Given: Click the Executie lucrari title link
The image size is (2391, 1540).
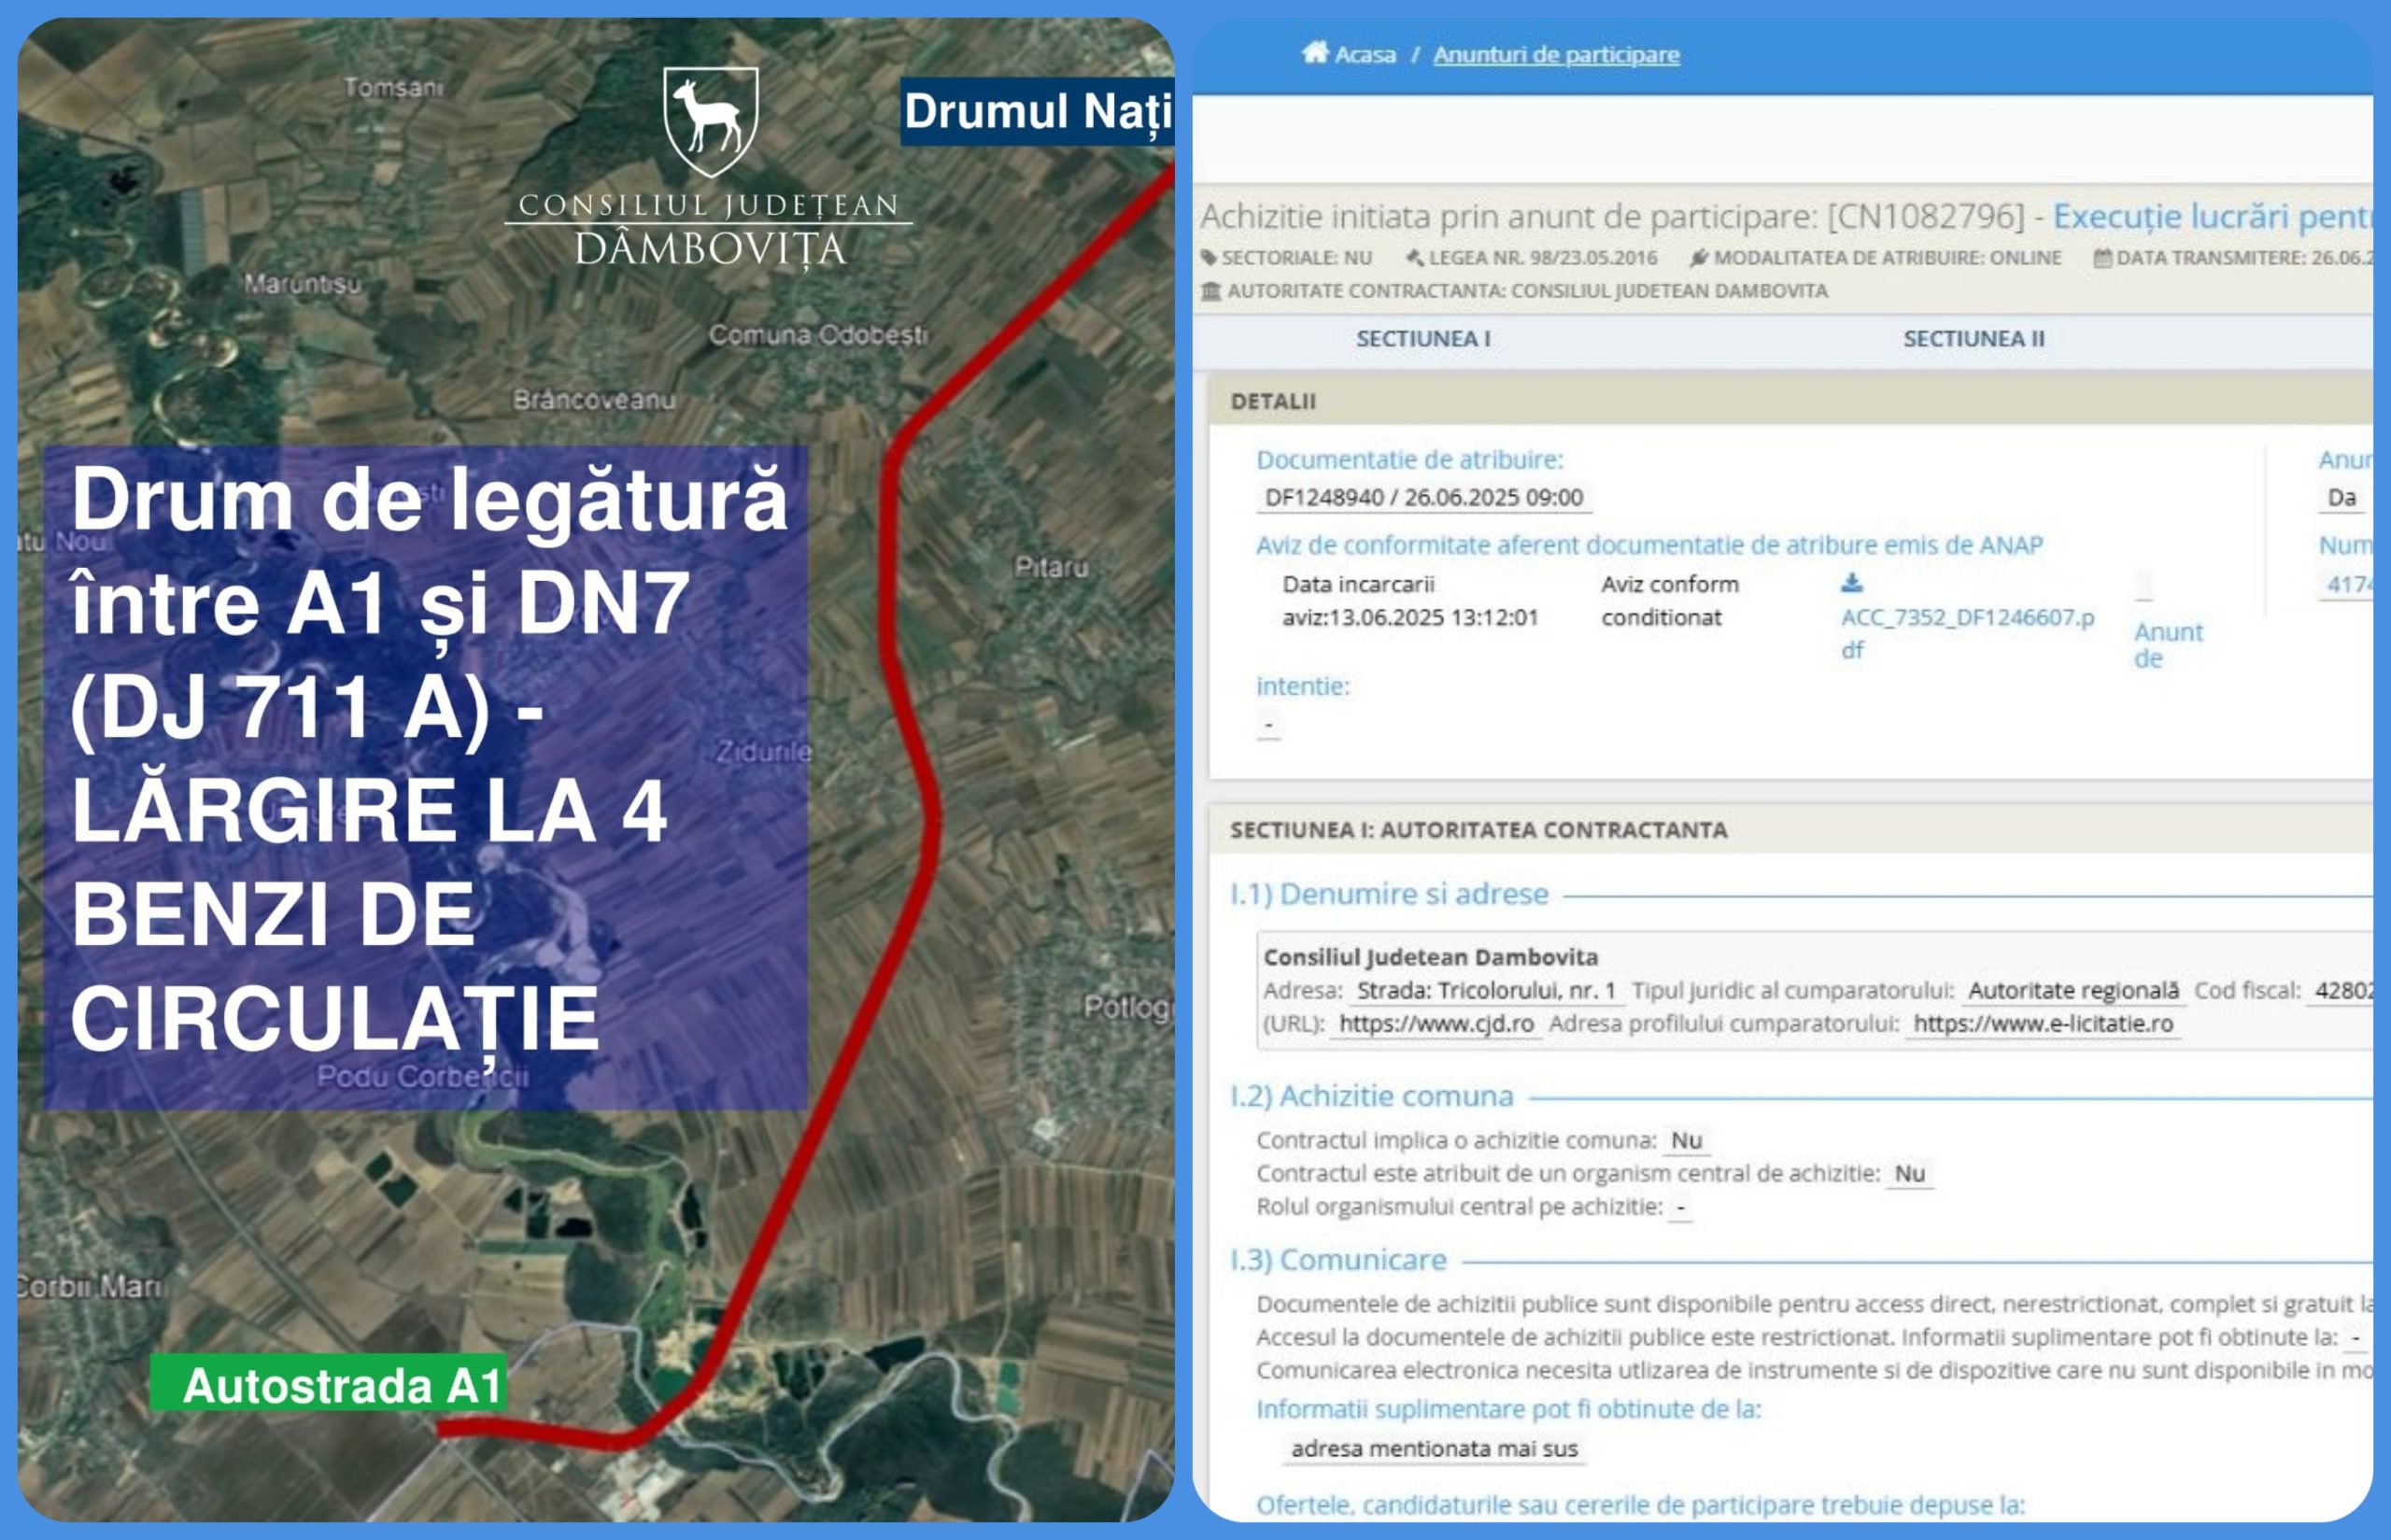Looking at the screenshot, I should pyautogui.click(x=2212, y=216).
